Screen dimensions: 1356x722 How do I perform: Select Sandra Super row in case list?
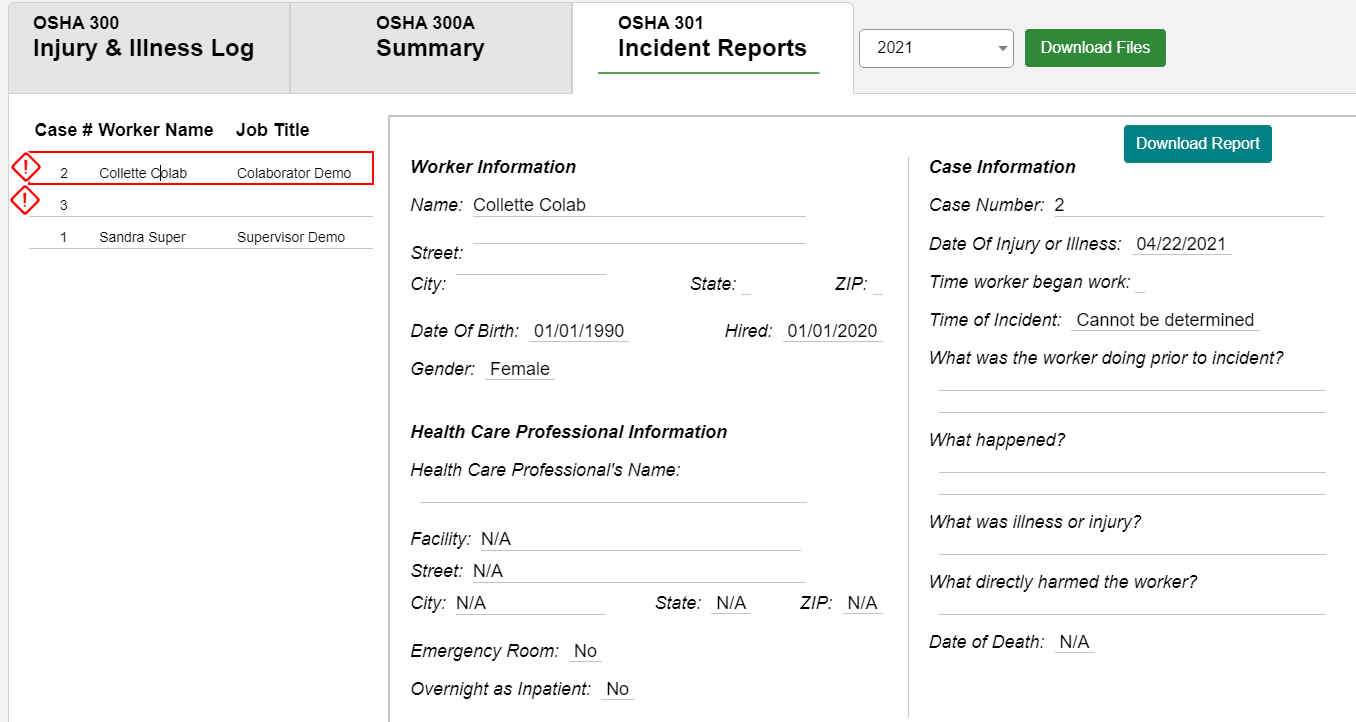point(201,237)
